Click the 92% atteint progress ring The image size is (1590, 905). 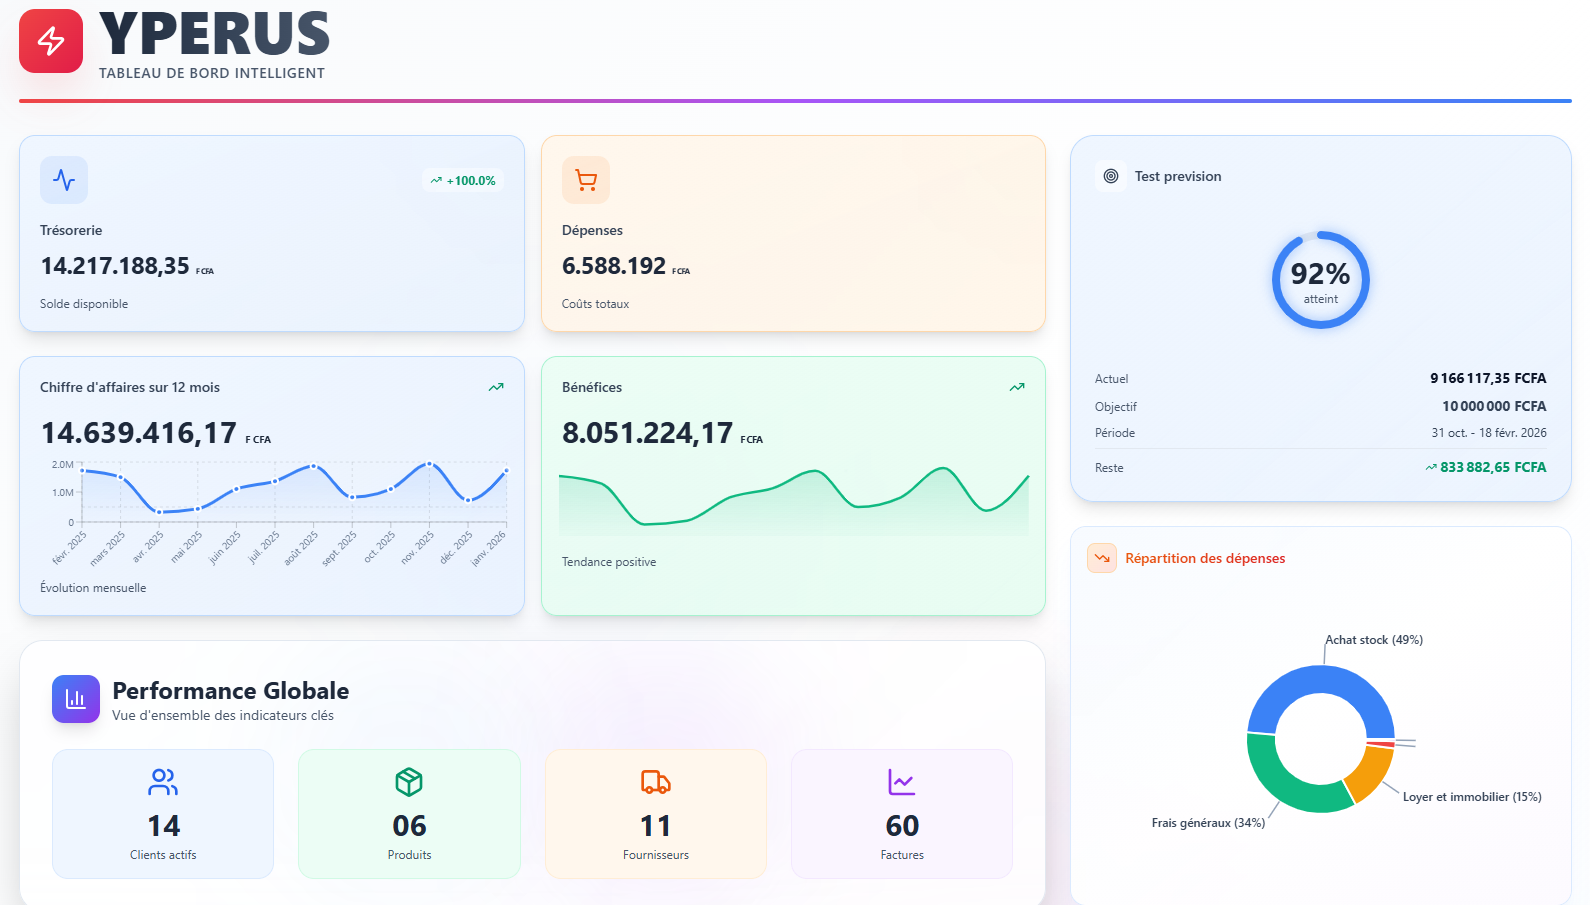pyautogui.click(x=1320, y=280)
